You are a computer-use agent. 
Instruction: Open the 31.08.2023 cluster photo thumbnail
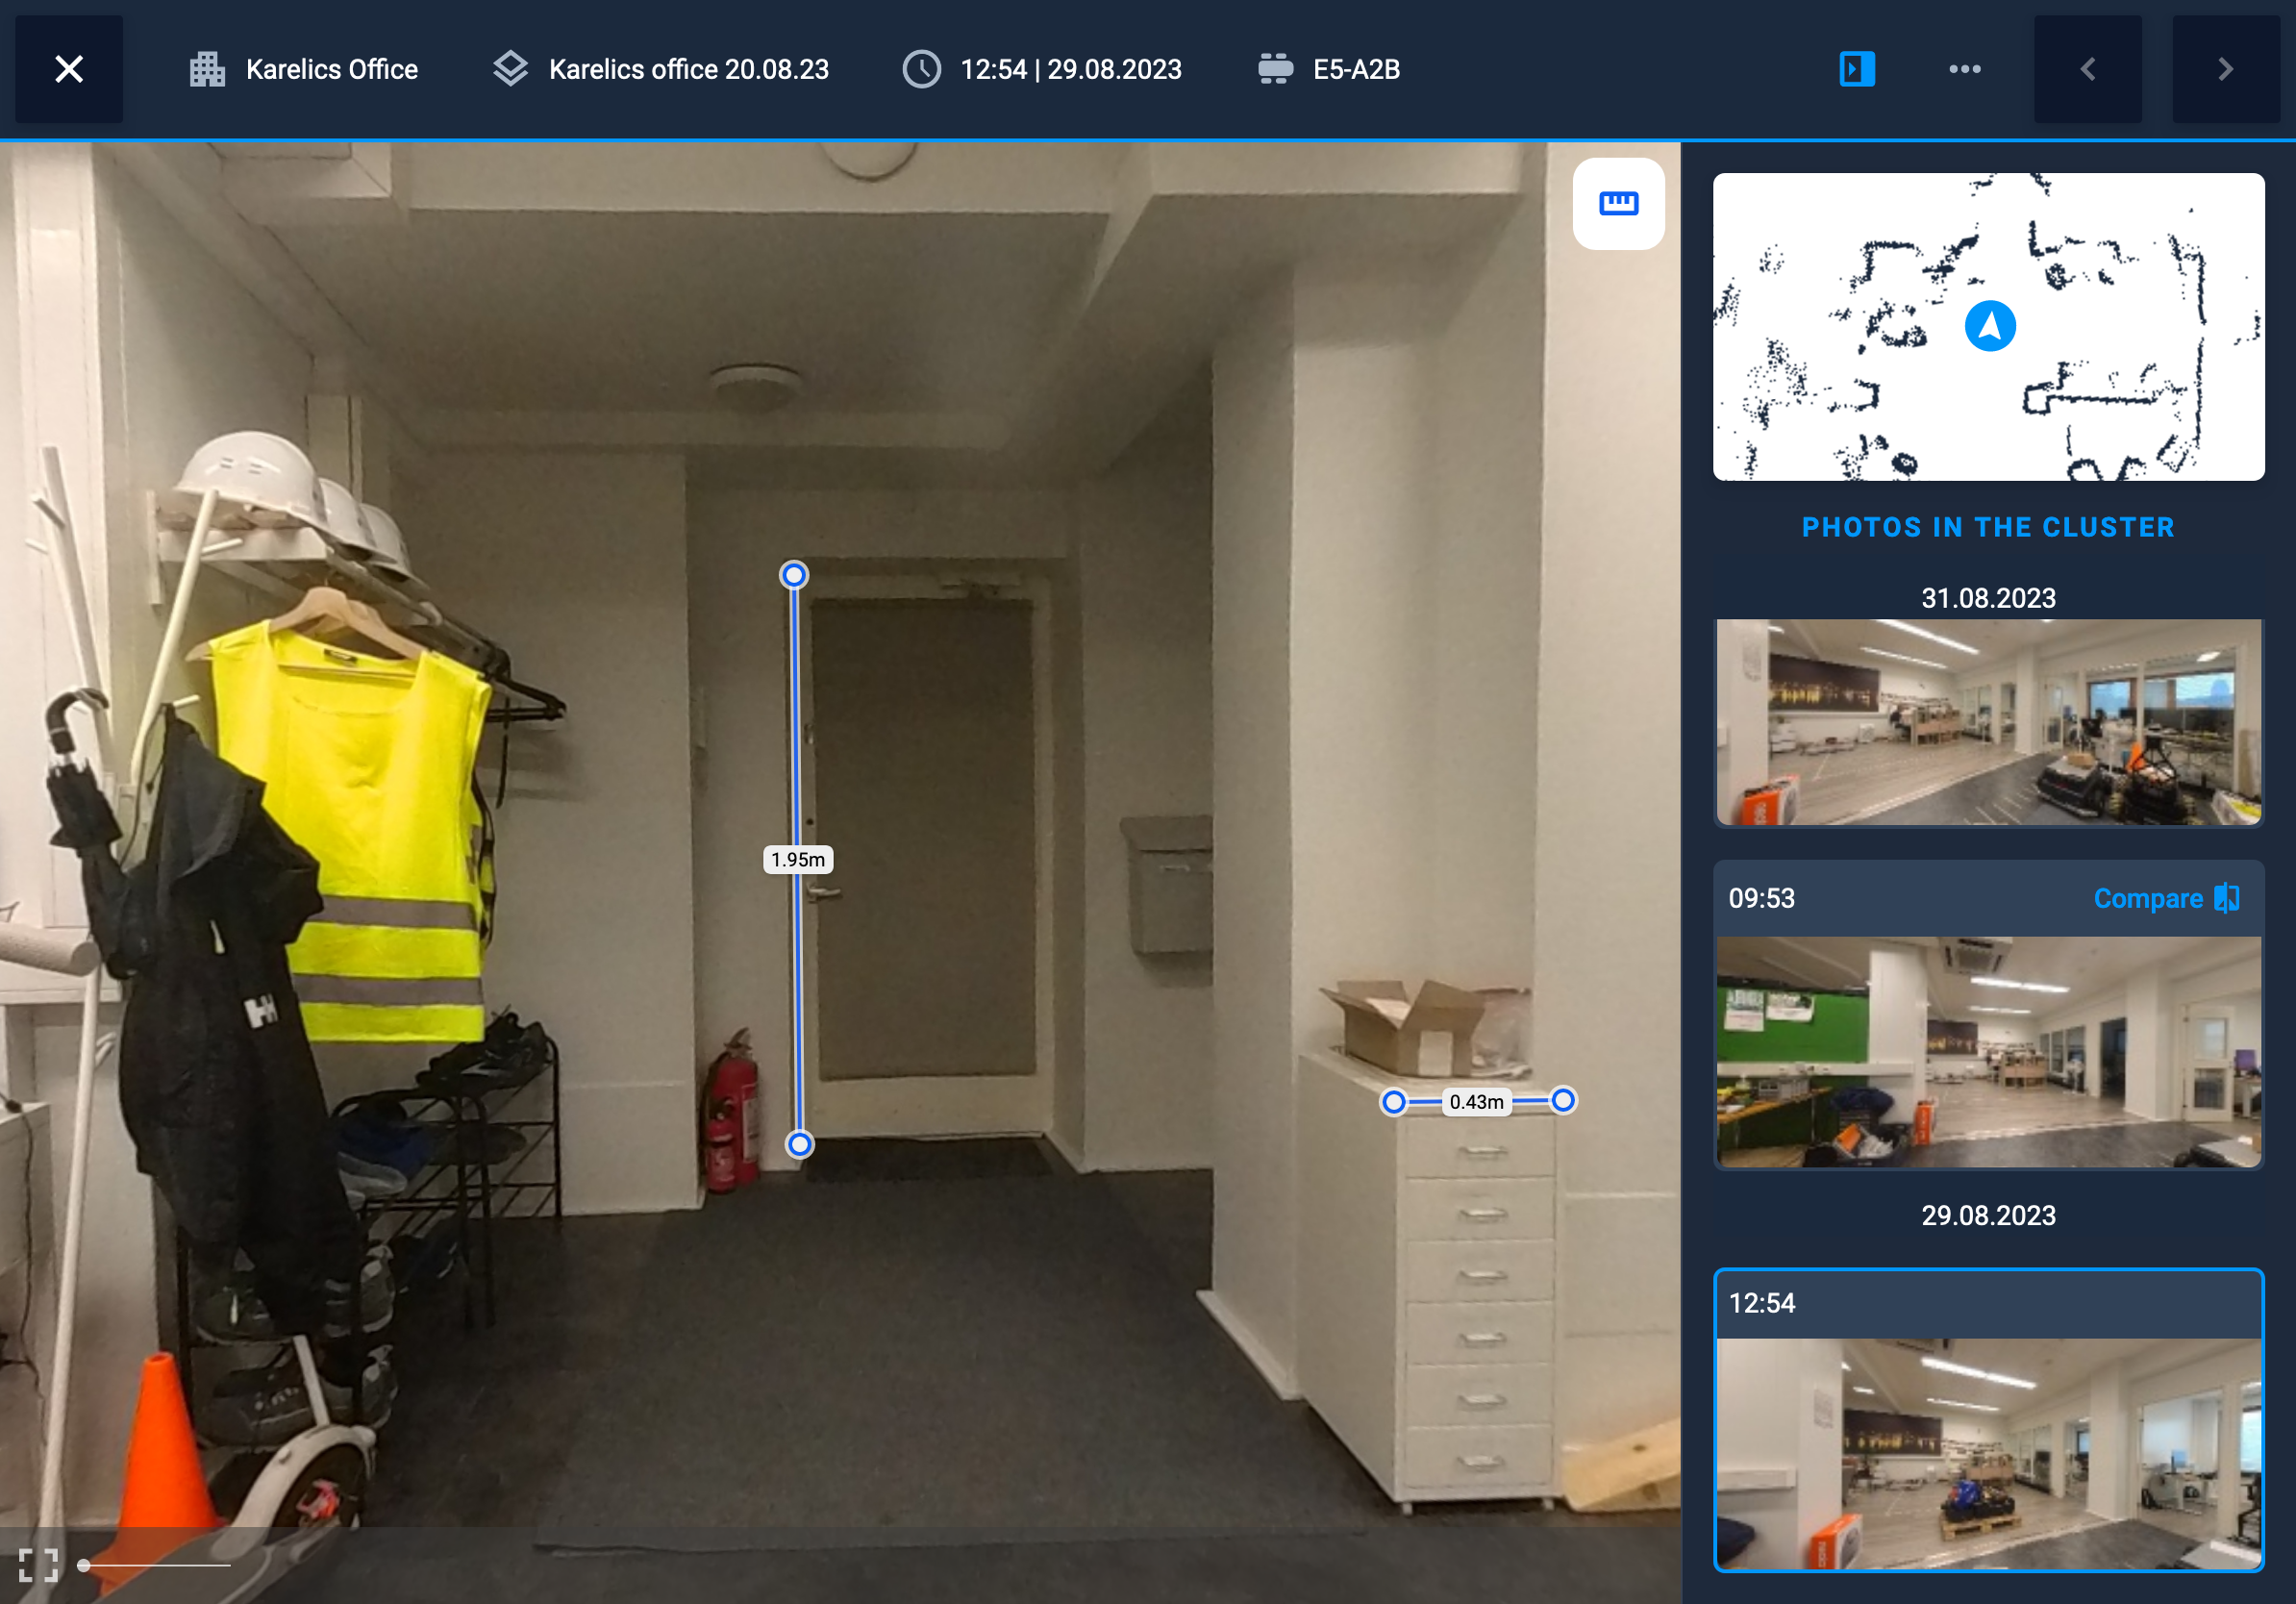1988,722
